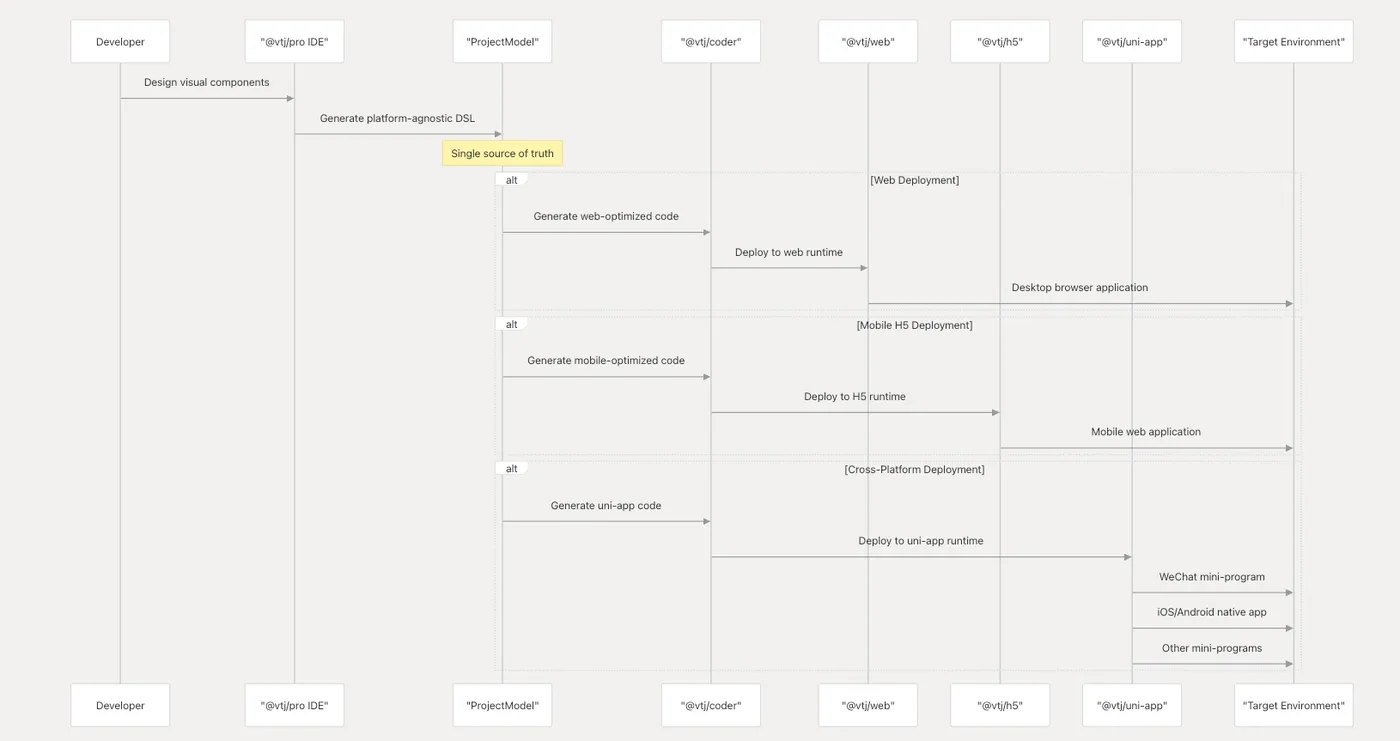Click the "ProjectModel" participant box in the footer row
This screenshot has height=741, width=1400.
pos(502,705)
